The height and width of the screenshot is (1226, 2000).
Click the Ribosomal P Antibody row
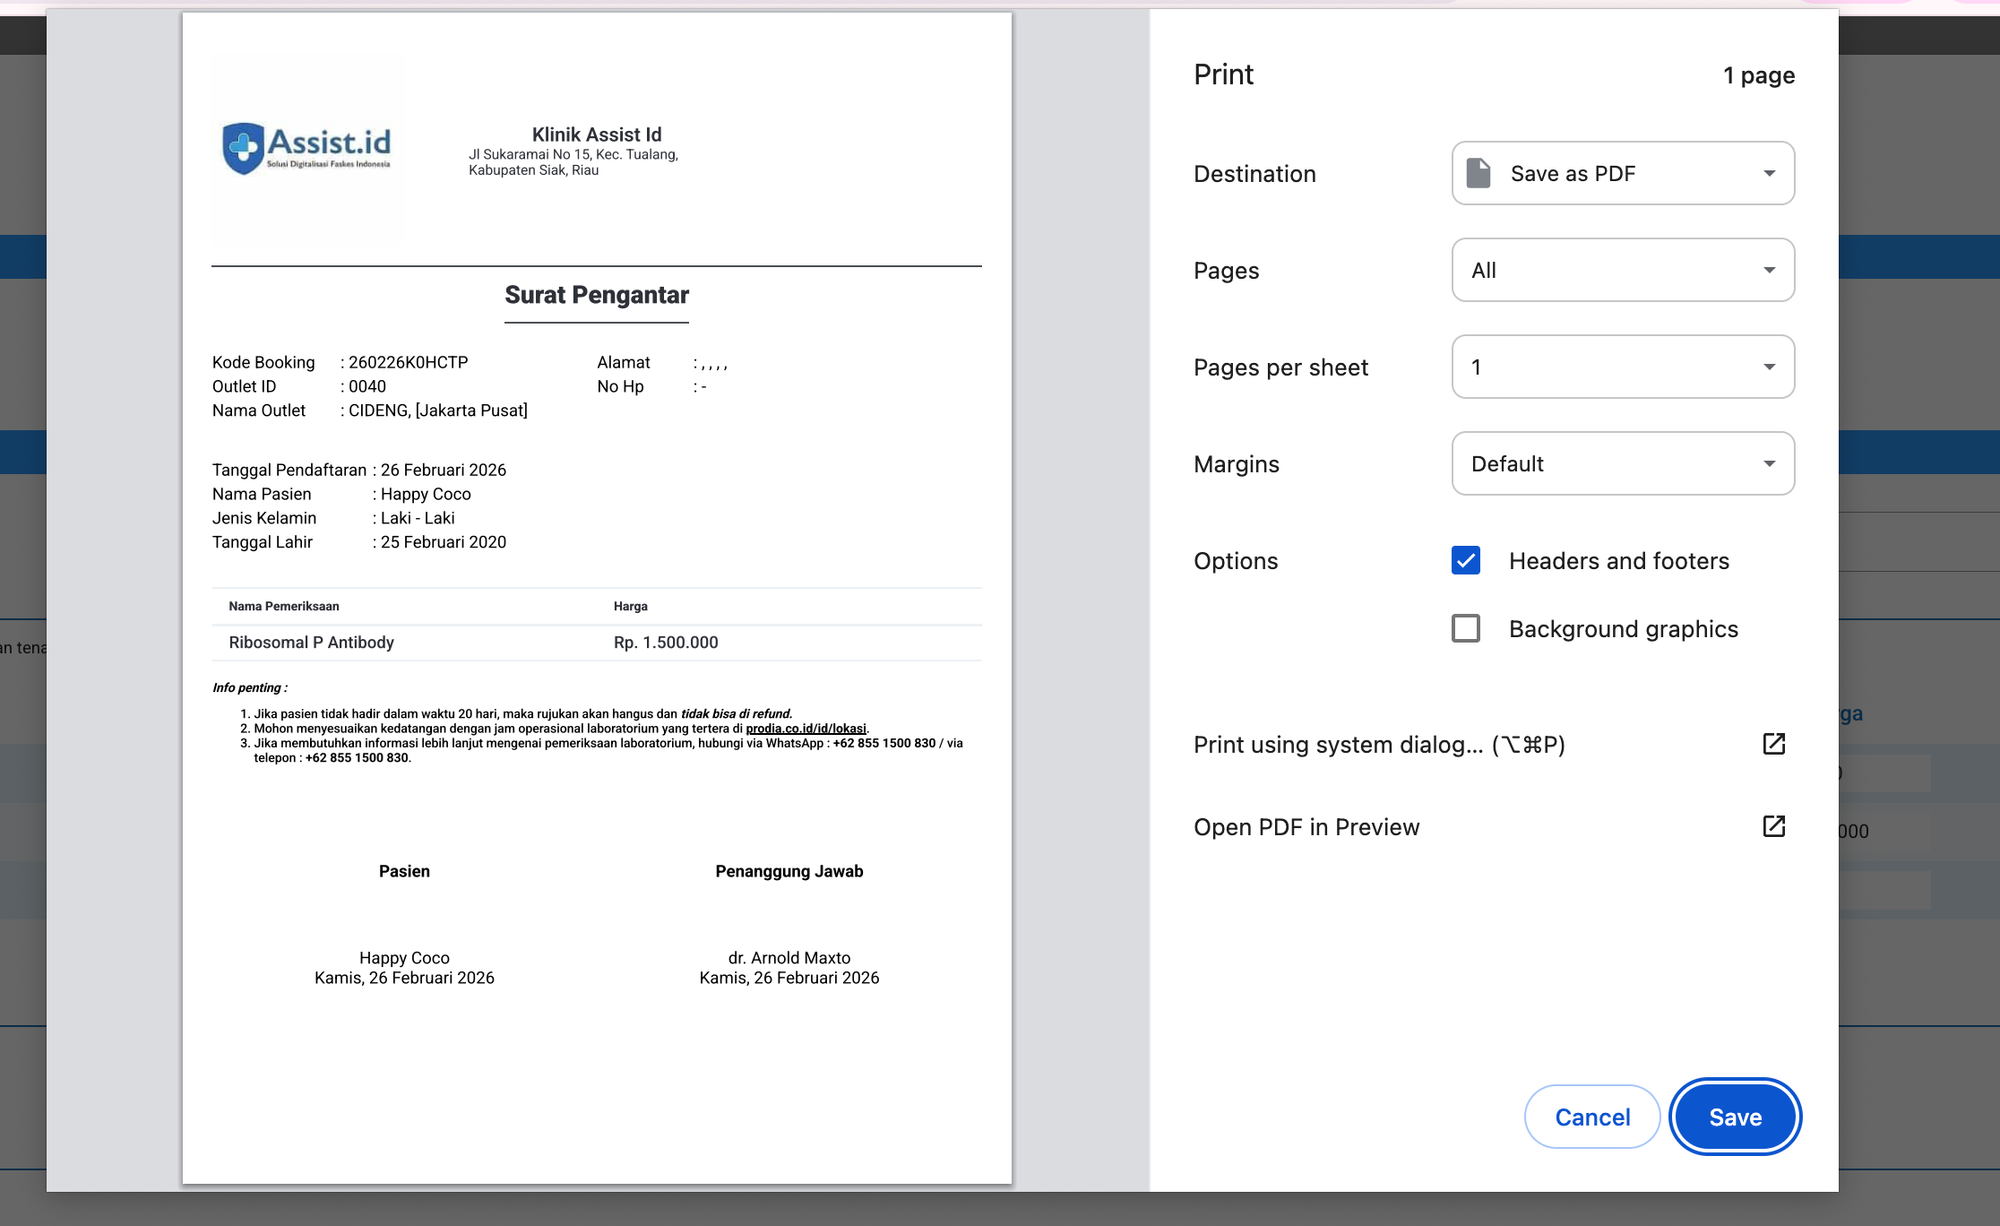(311, 642)
